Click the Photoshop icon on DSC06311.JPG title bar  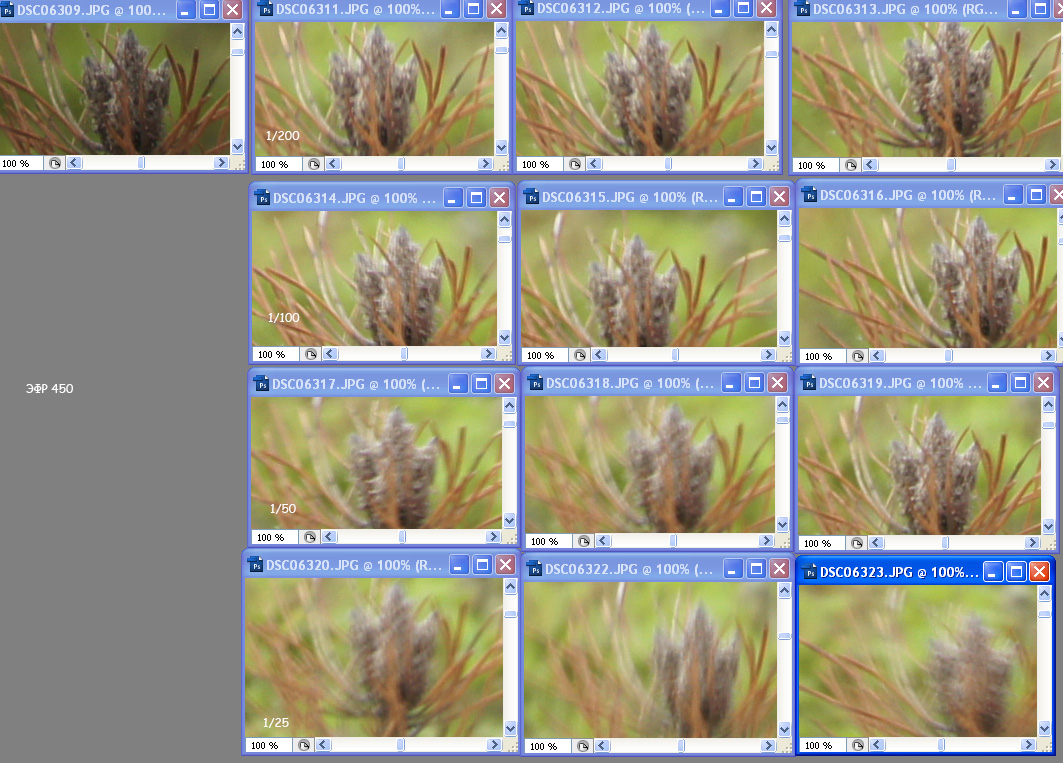click(x=266, y=9)
